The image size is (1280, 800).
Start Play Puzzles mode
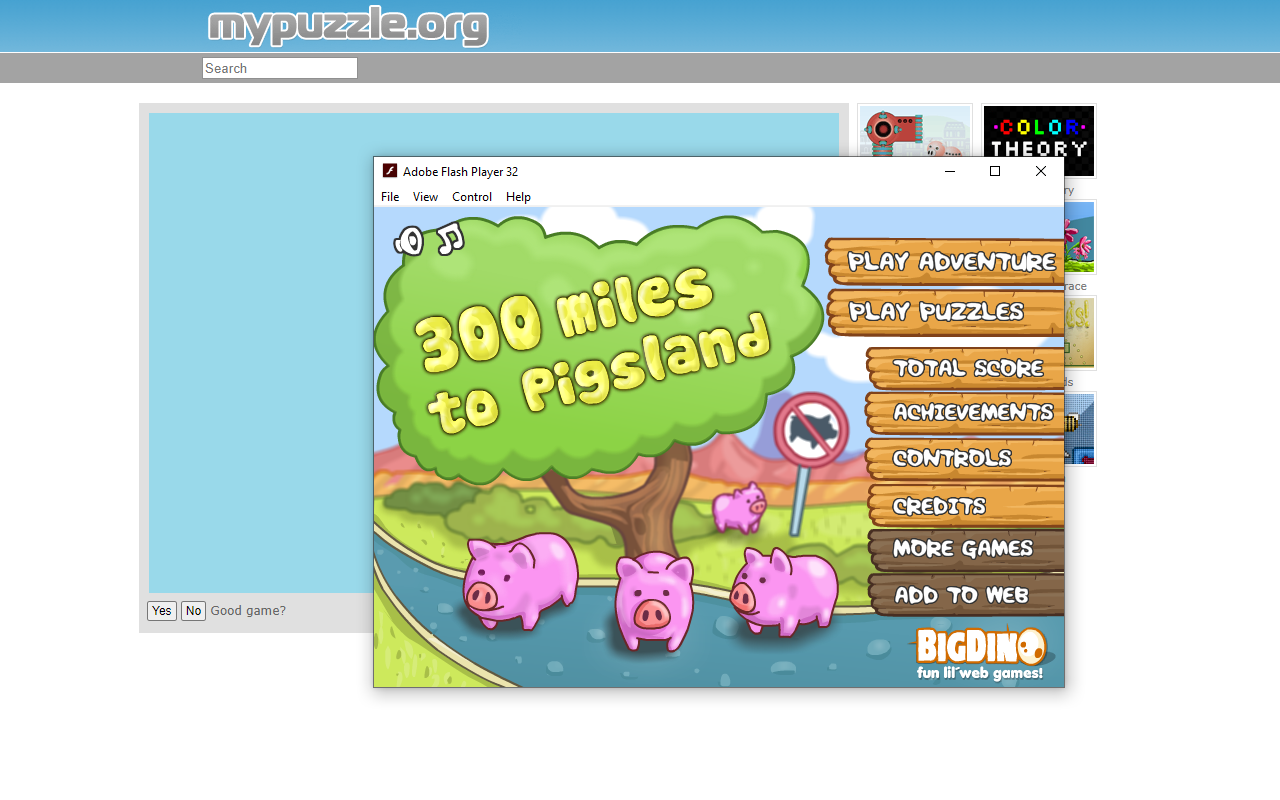pos(945,312)
